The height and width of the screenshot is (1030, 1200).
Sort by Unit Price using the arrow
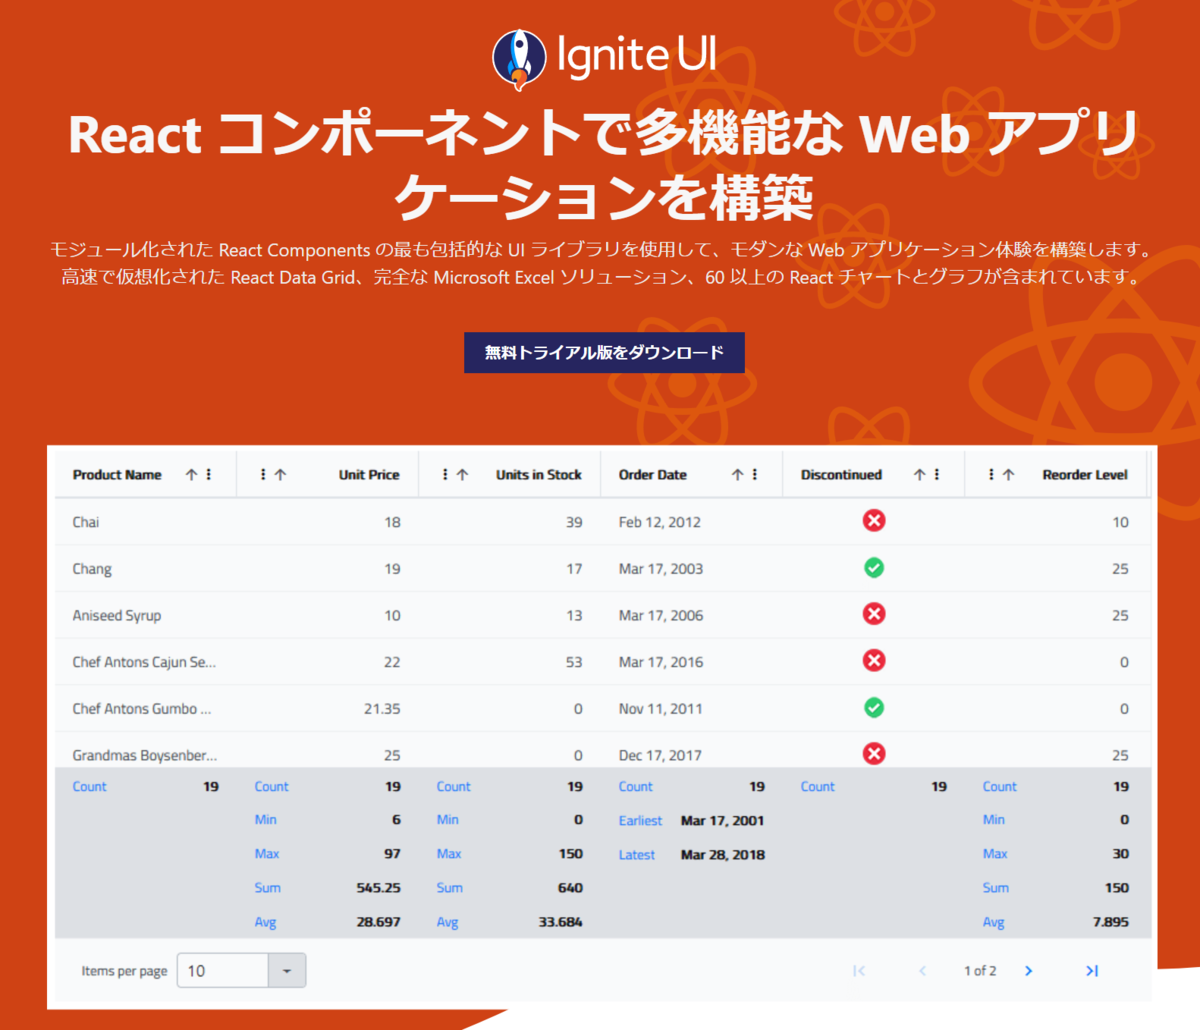click(x=280, y=475)
